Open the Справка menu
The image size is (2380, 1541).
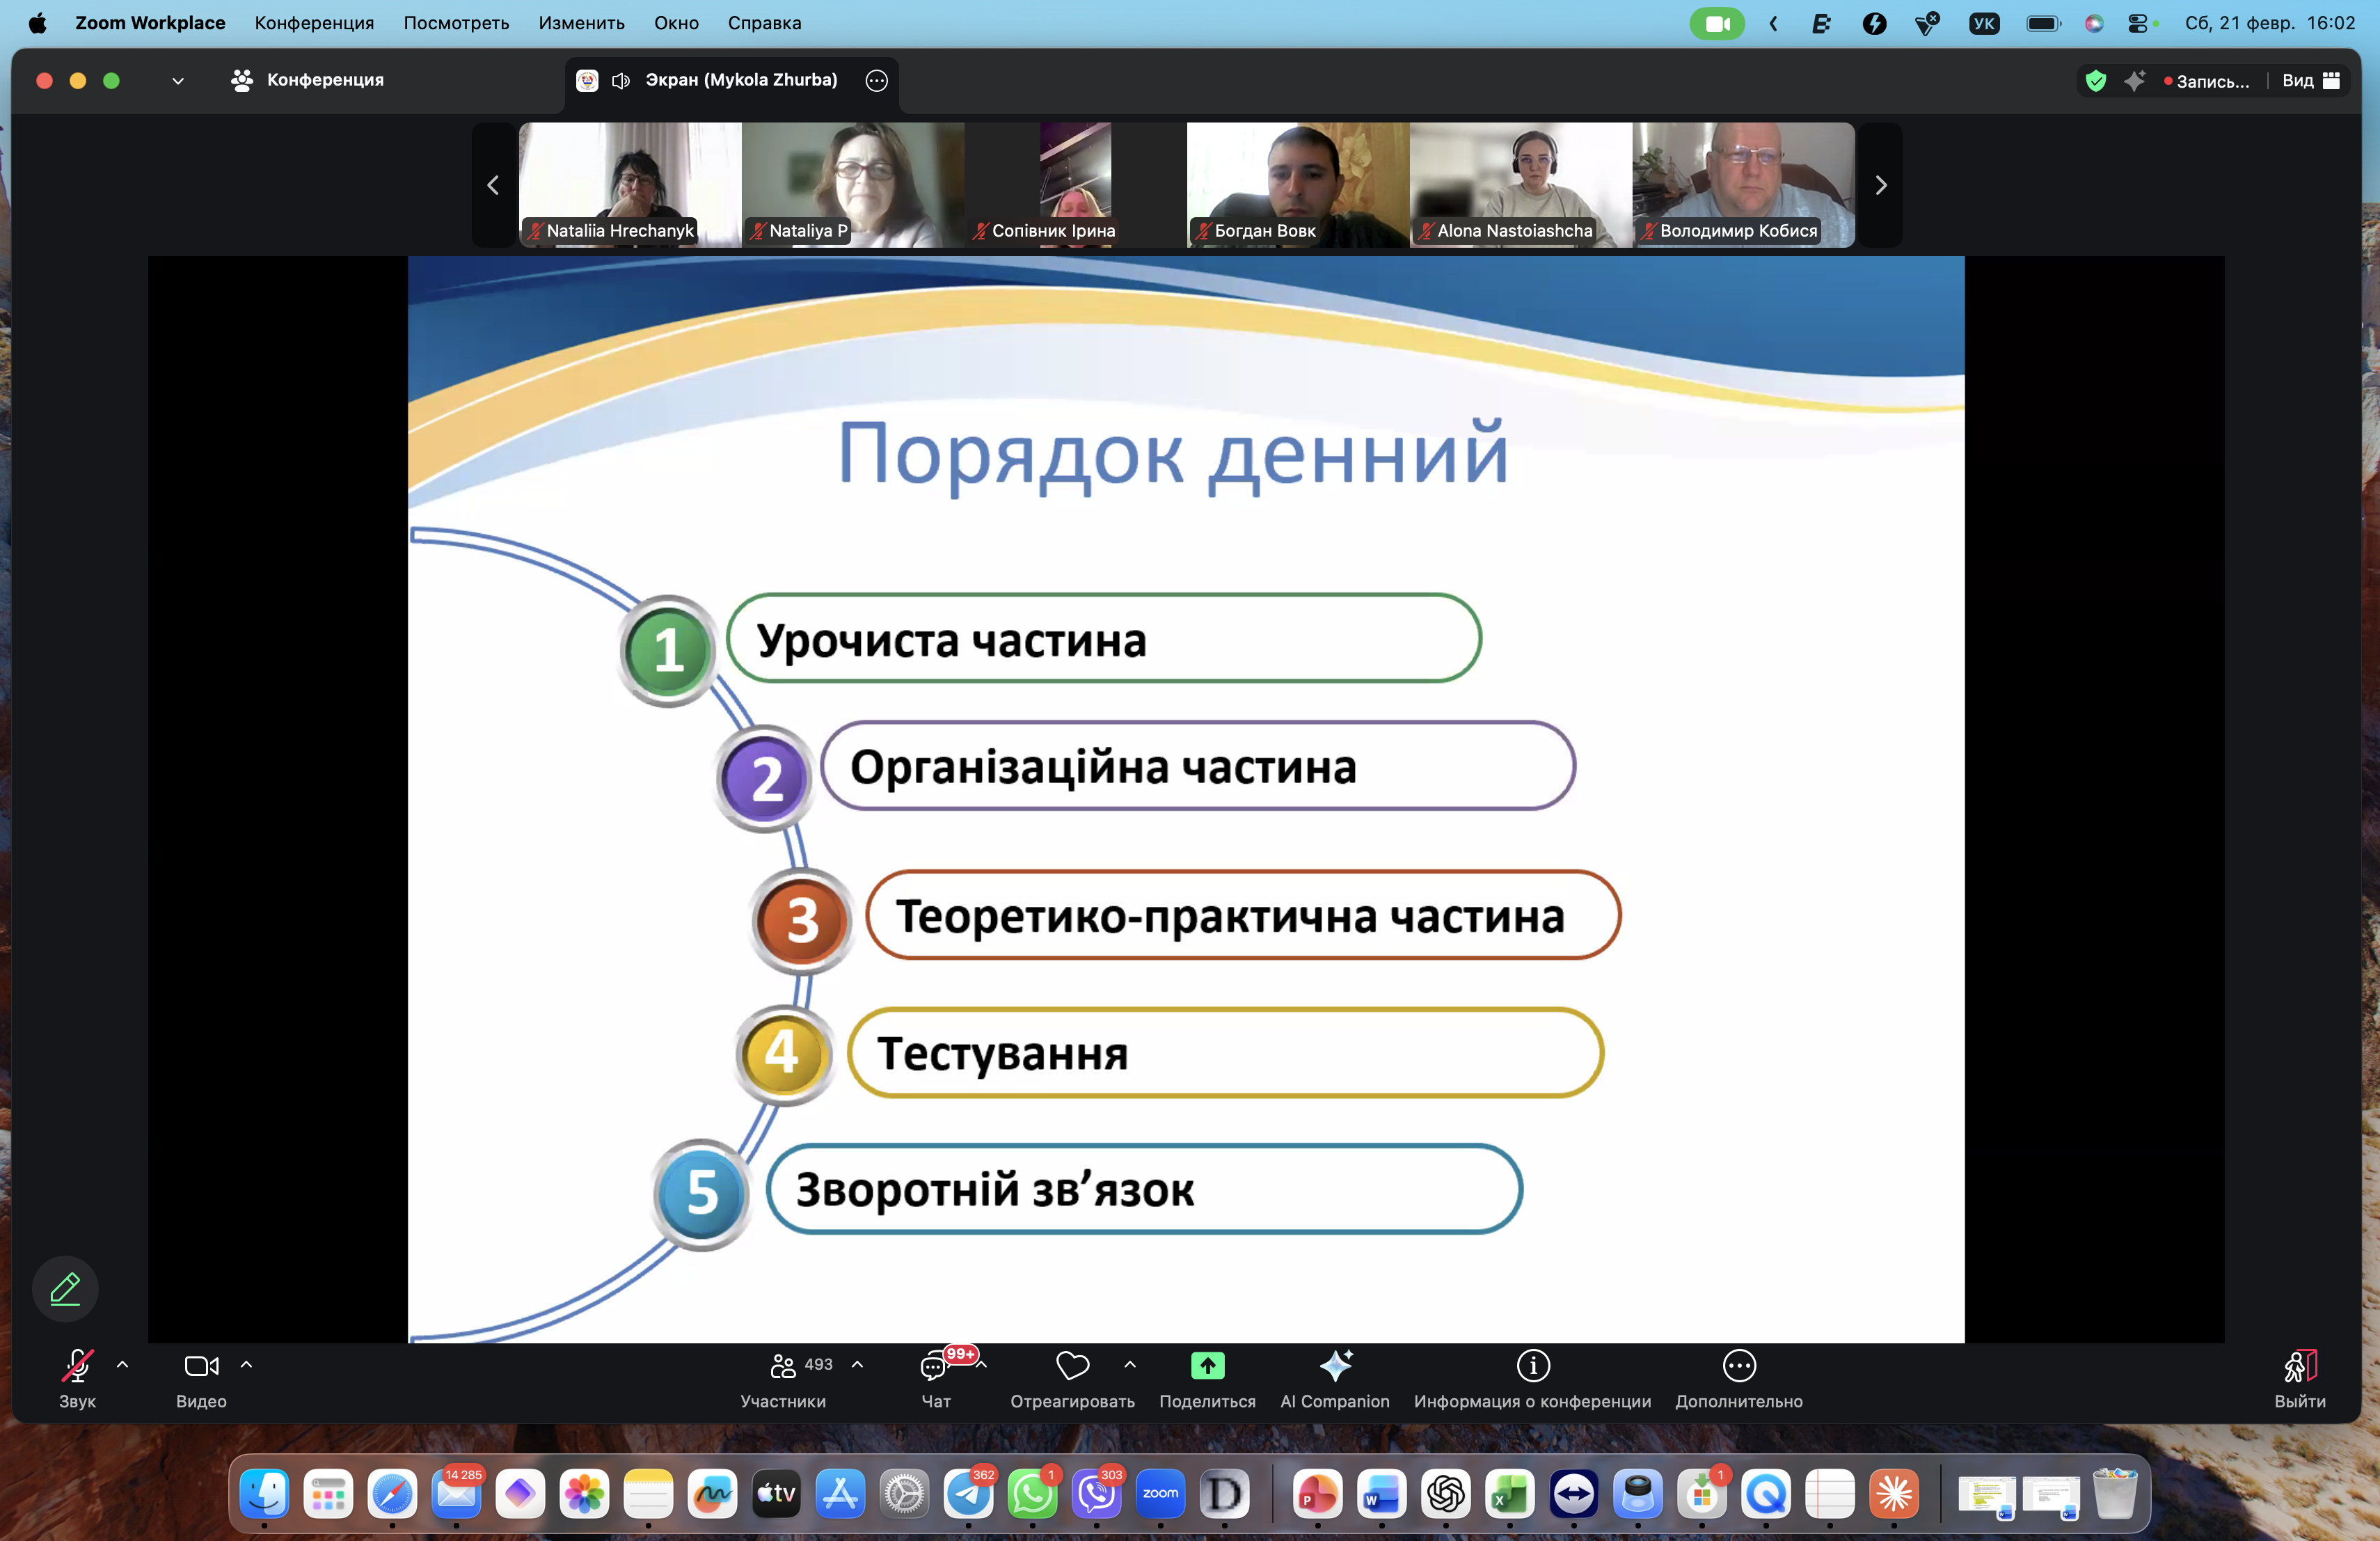(x=764, y=23)
